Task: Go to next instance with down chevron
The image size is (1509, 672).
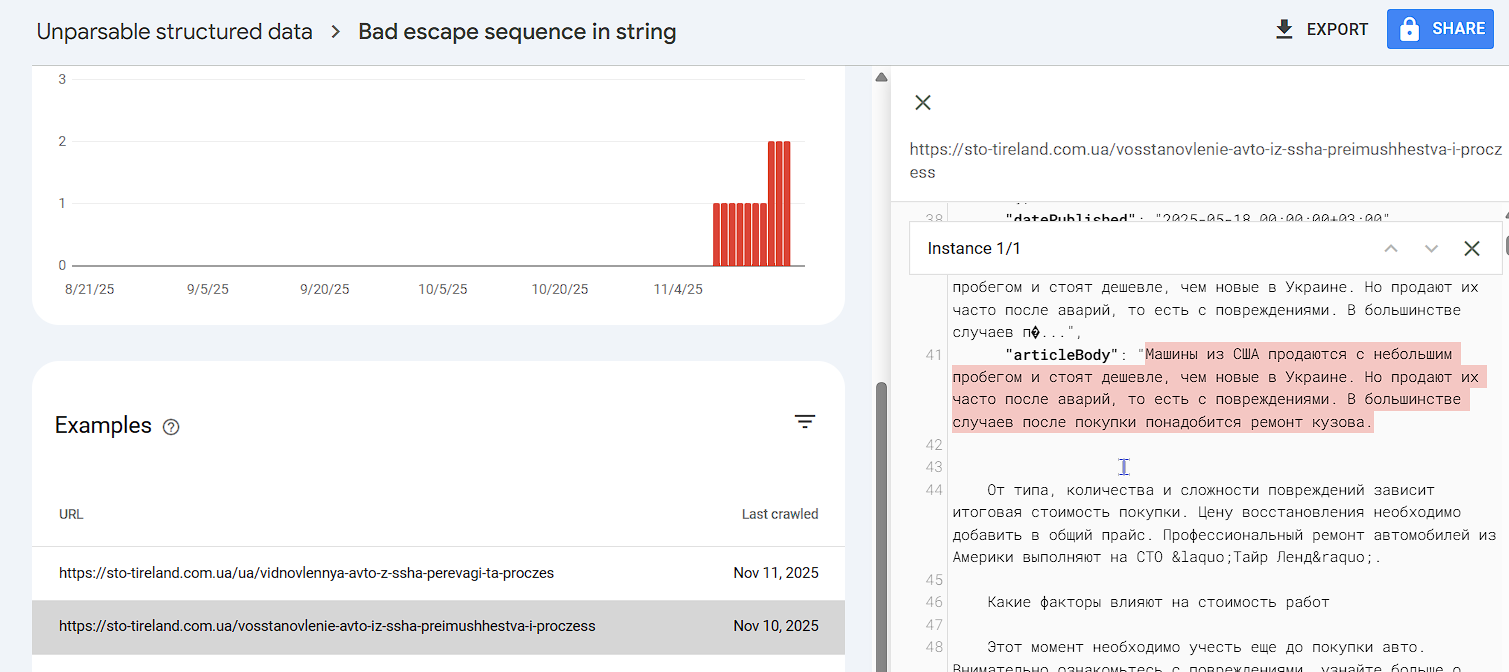Action: coord(1431,248)
